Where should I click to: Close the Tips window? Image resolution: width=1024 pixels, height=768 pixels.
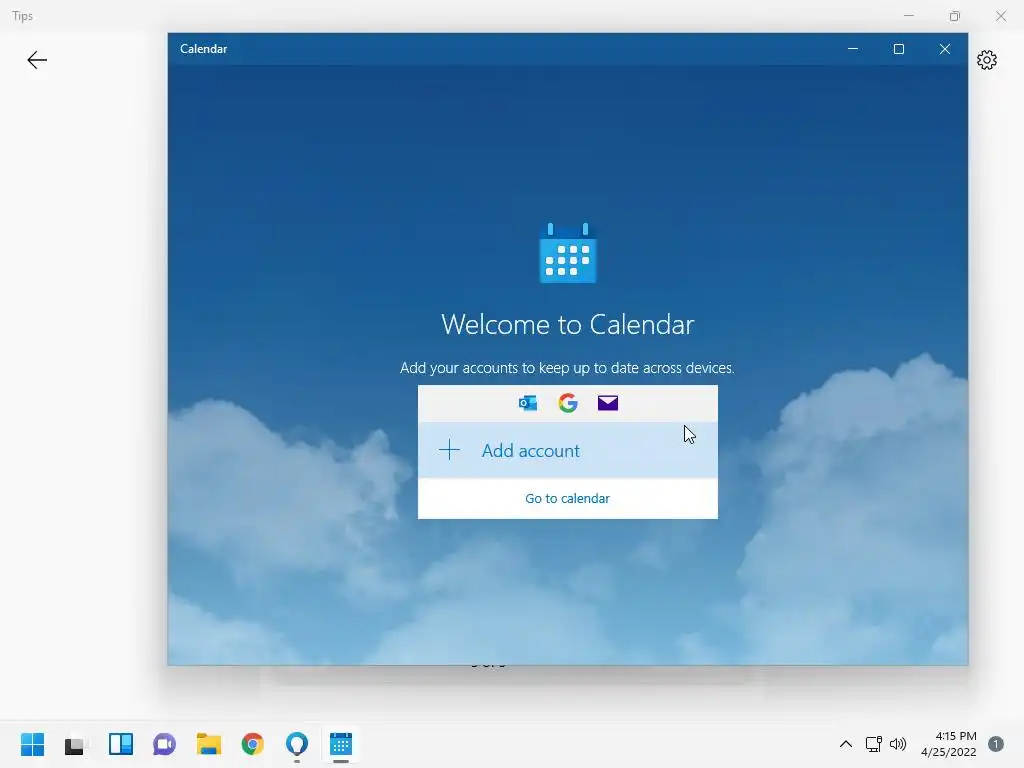coord(1000,16)
